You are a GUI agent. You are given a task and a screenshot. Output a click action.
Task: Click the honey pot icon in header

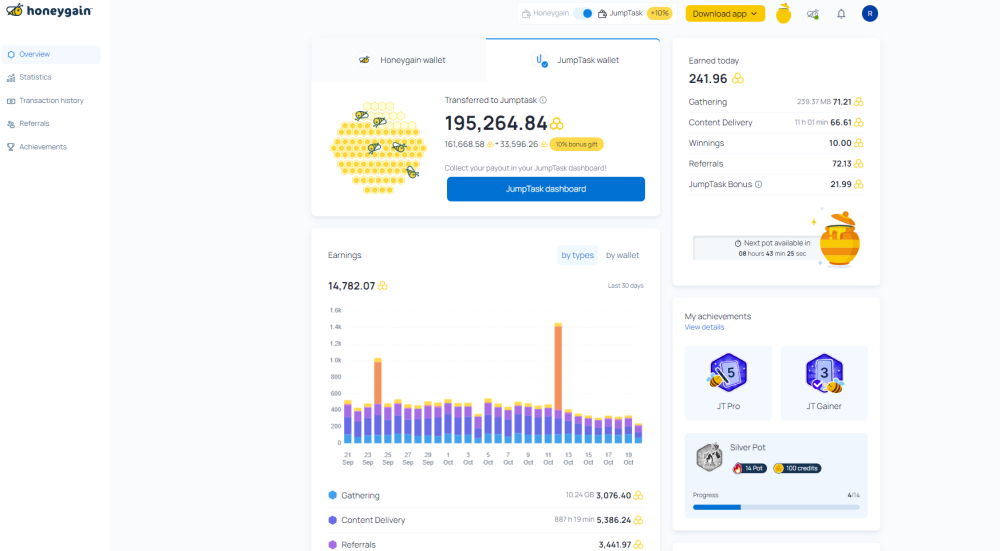click(x=783, y=13)
